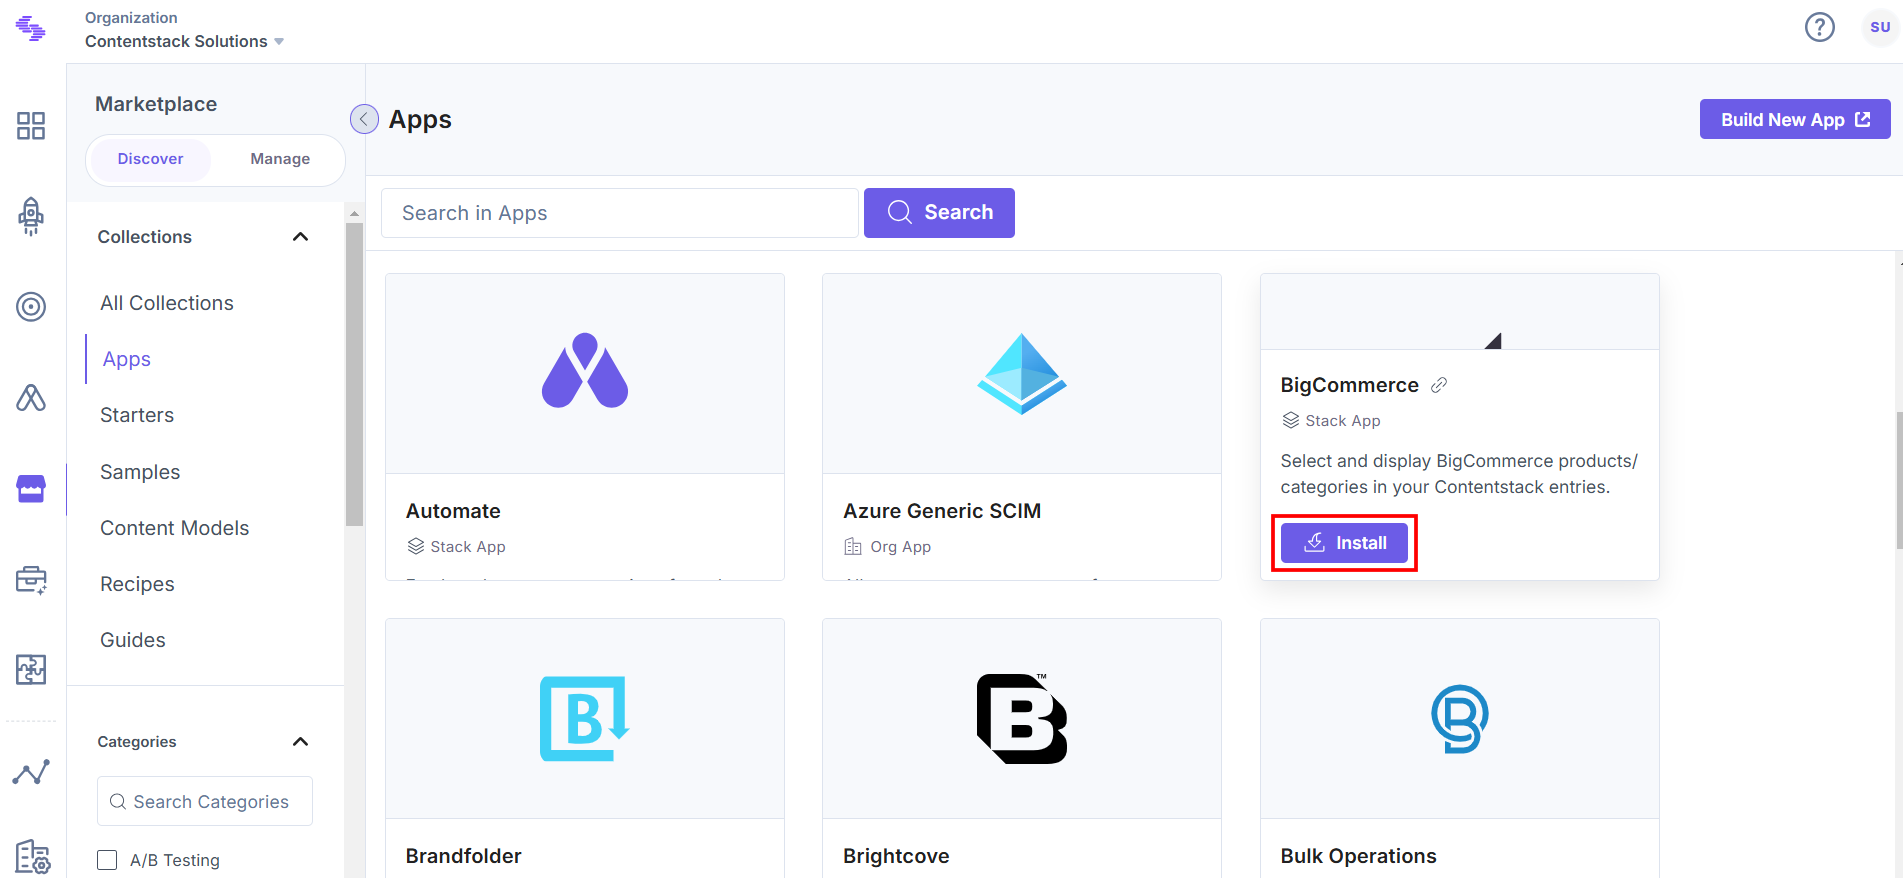
Task: Click the Org App building icon under Azure
Action: pos(853,547)
